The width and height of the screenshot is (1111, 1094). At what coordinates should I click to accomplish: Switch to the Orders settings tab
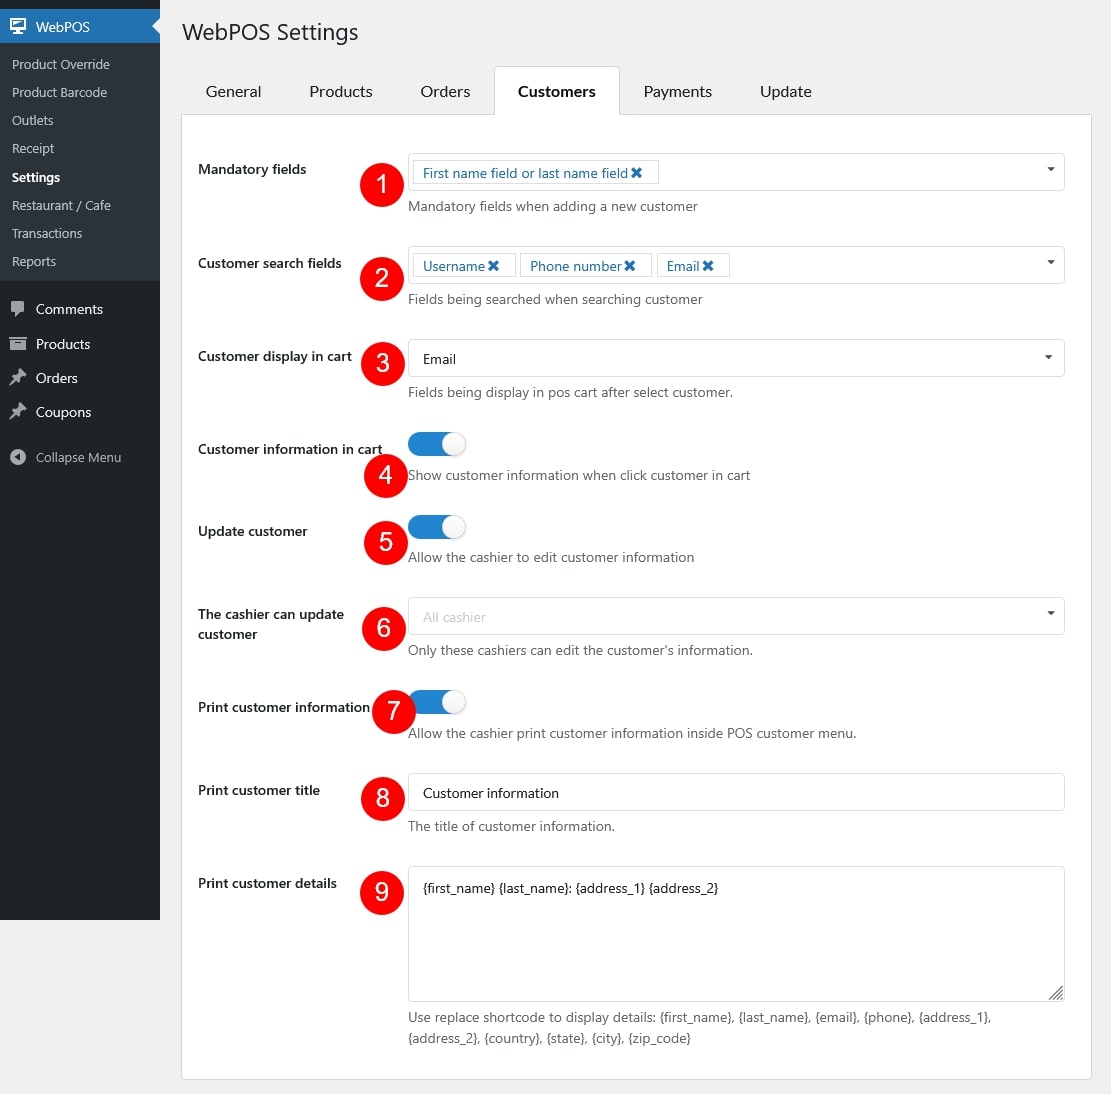pyautogui.click(x=445, y=91)
